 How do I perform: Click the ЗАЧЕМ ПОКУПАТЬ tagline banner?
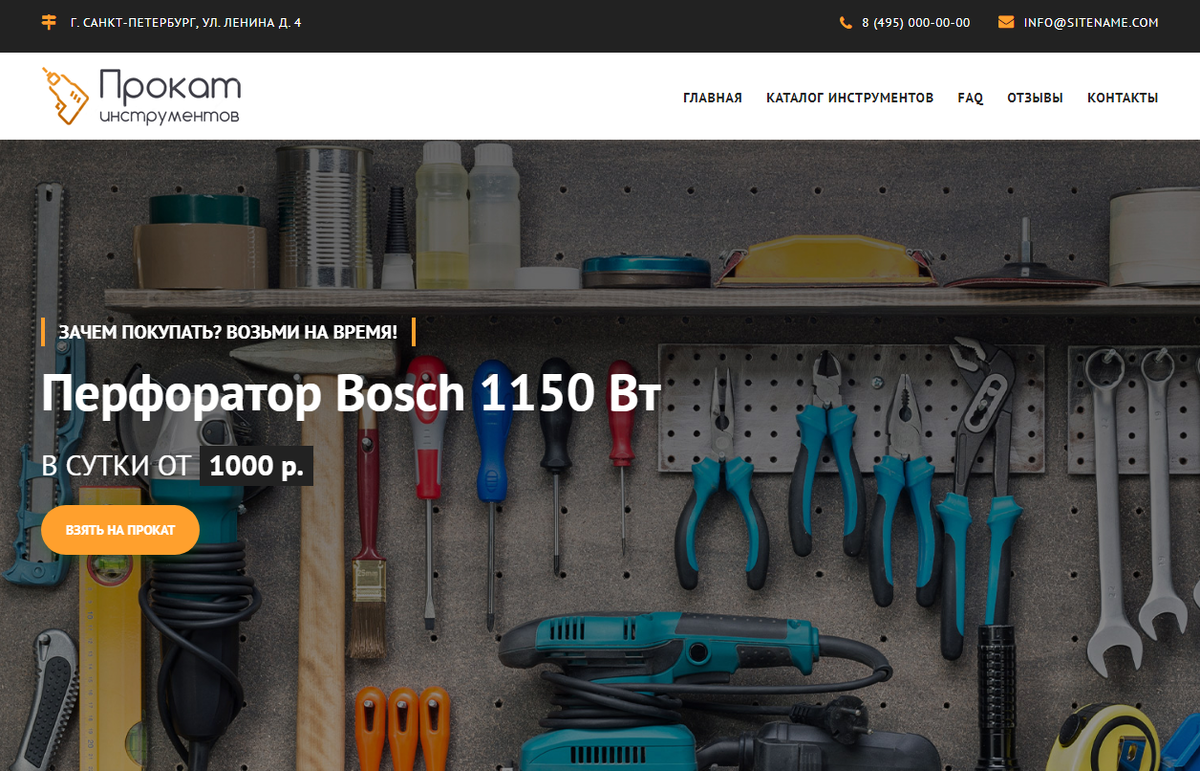[228, 331]
